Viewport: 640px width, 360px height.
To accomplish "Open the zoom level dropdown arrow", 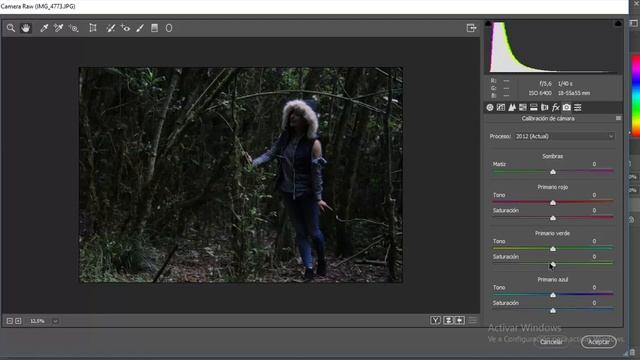I will [x=55, y=321].
